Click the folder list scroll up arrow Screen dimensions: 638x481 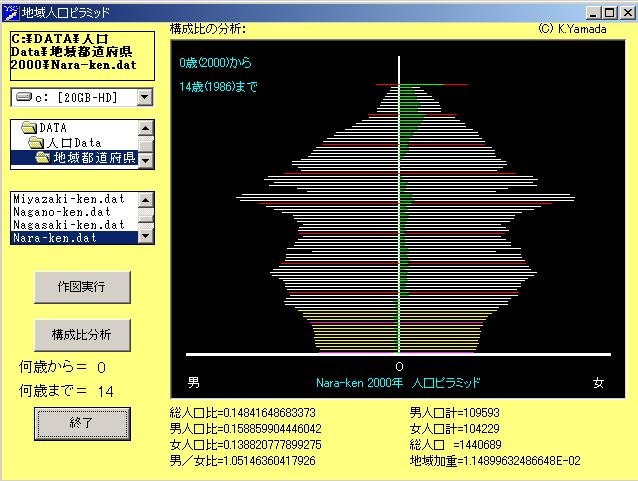[146, 128]
